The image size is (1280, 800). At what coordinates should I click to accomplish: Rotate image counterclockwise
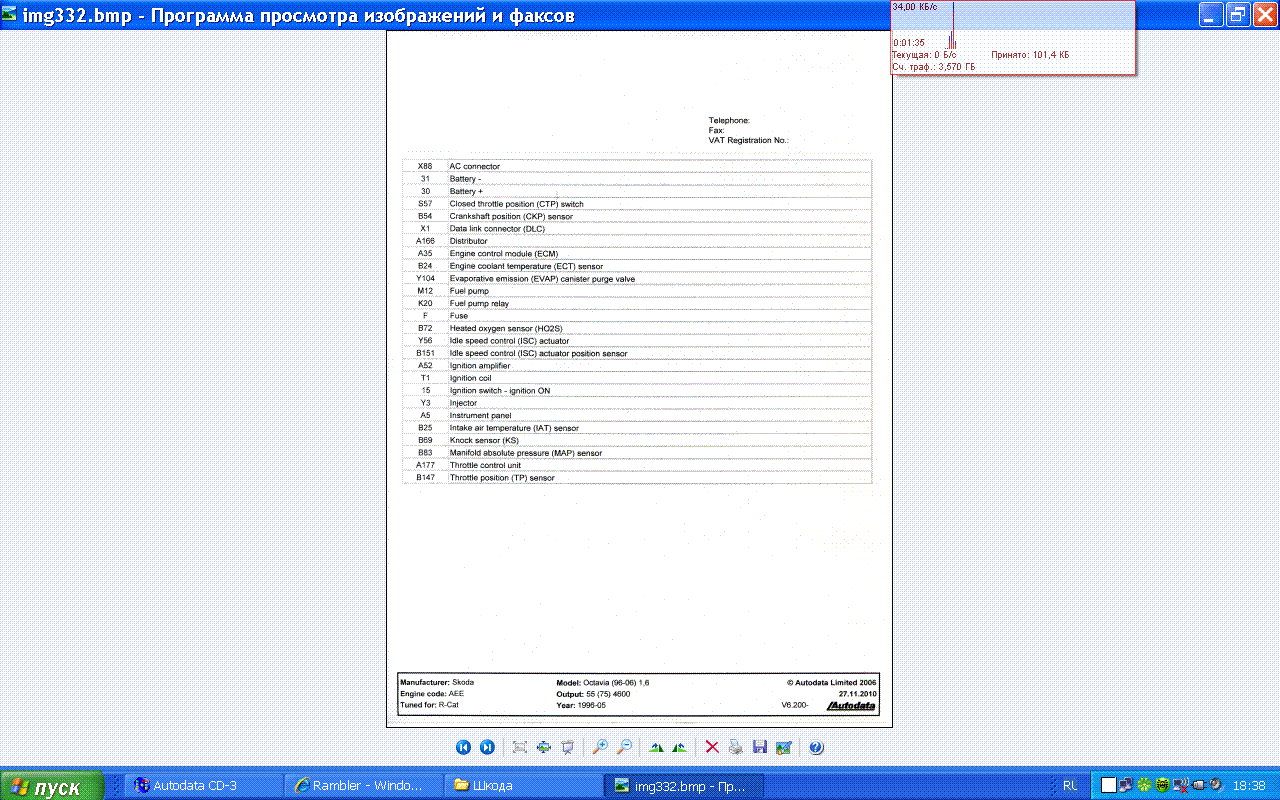(680, 747)
